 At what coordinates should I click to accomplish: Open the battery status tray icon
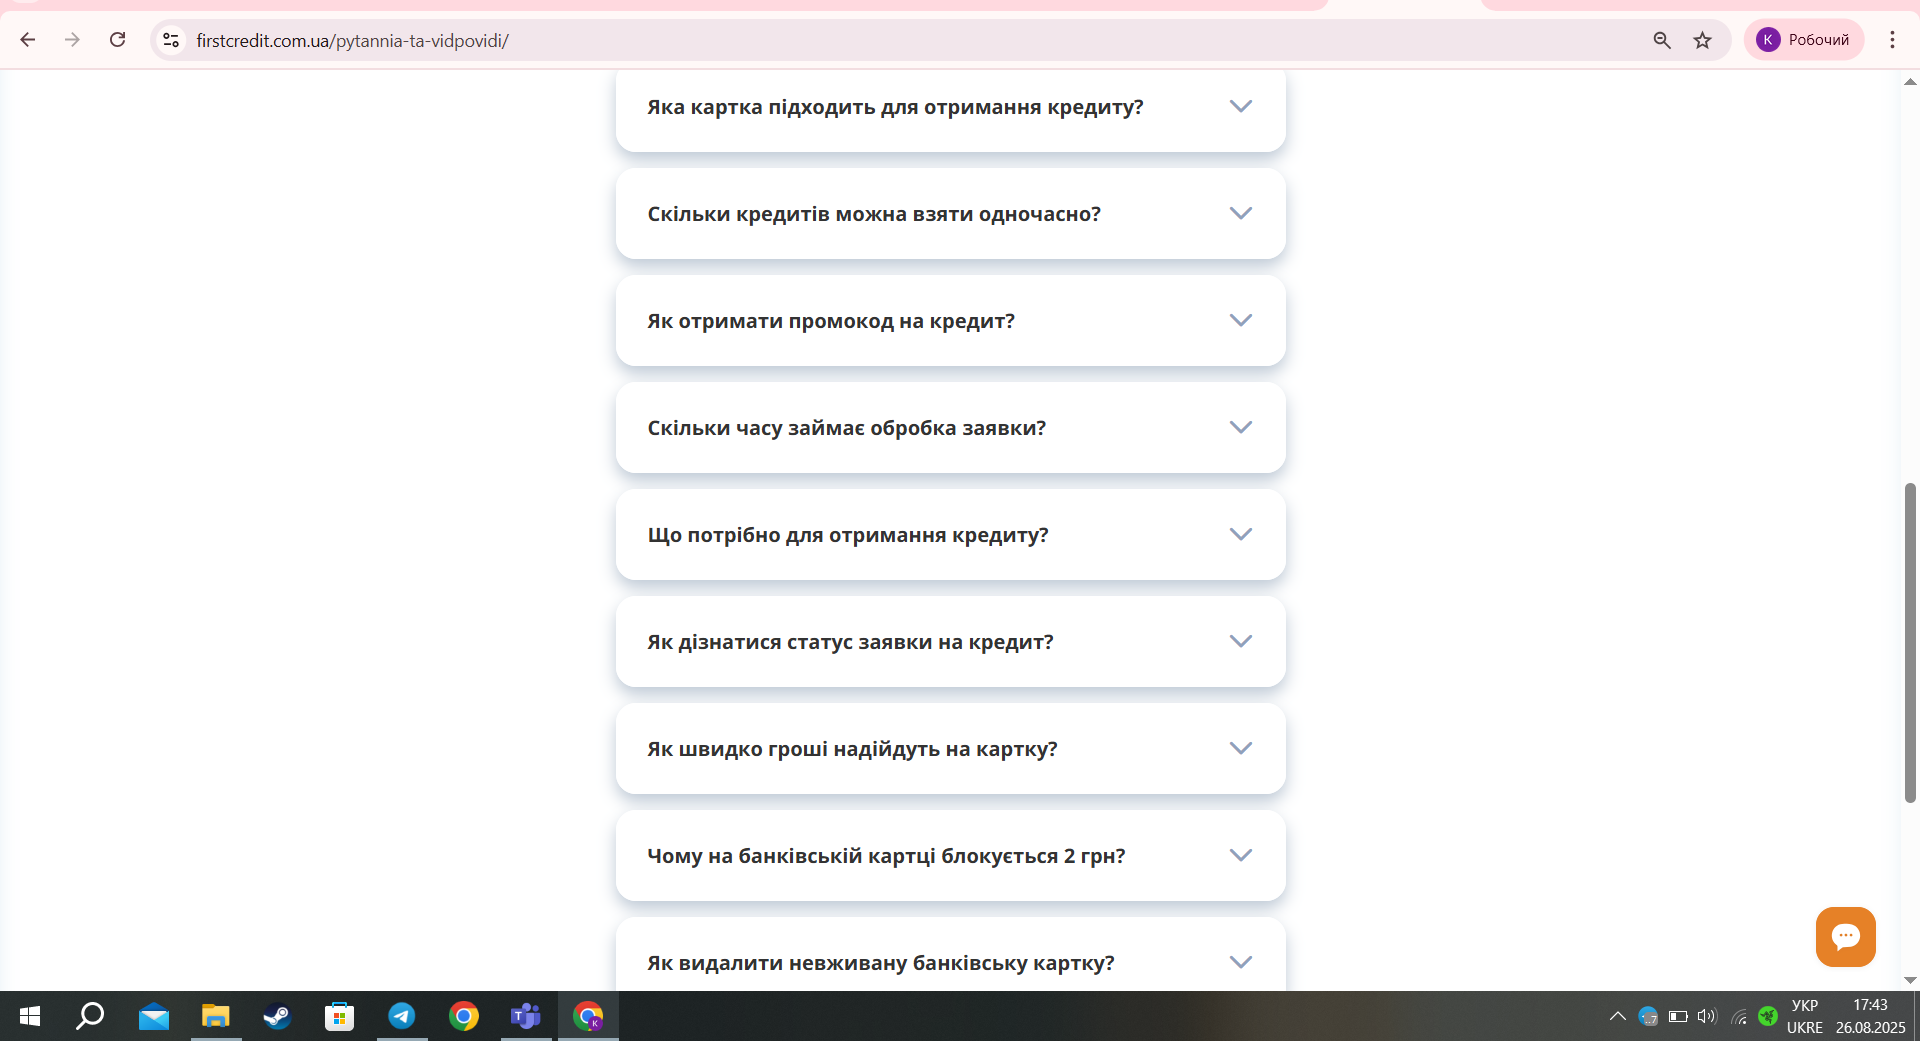click(x=1678, y=1017)
